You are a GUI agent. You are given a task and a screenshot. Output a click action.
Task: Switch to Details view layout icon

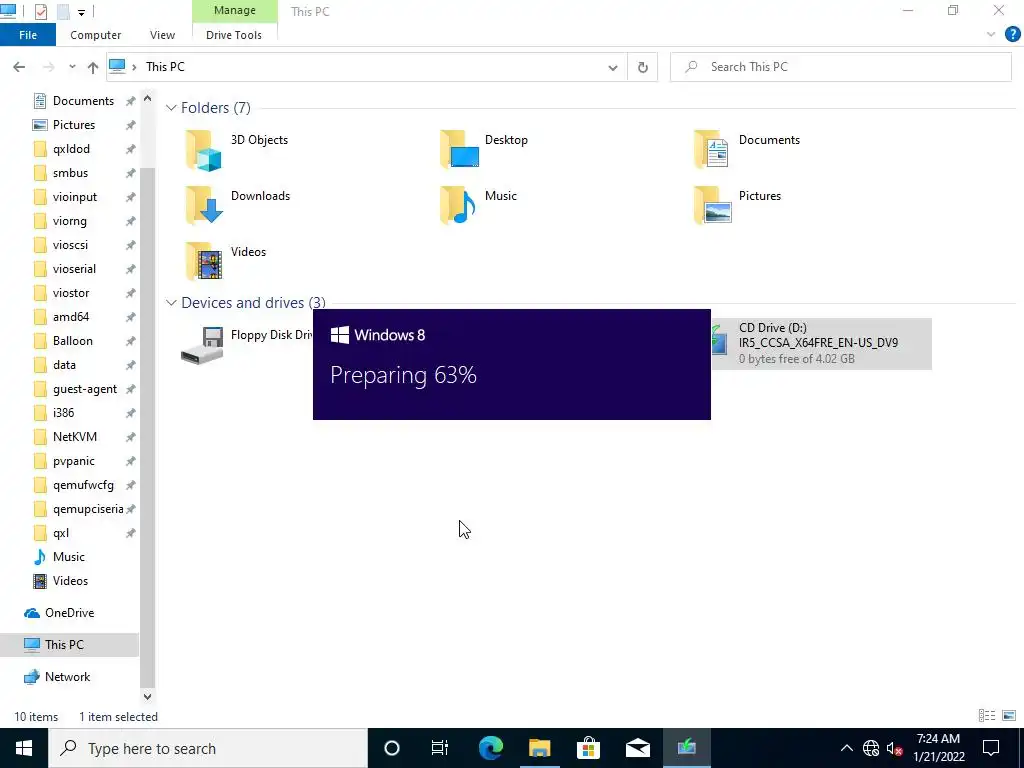point(987,716)
